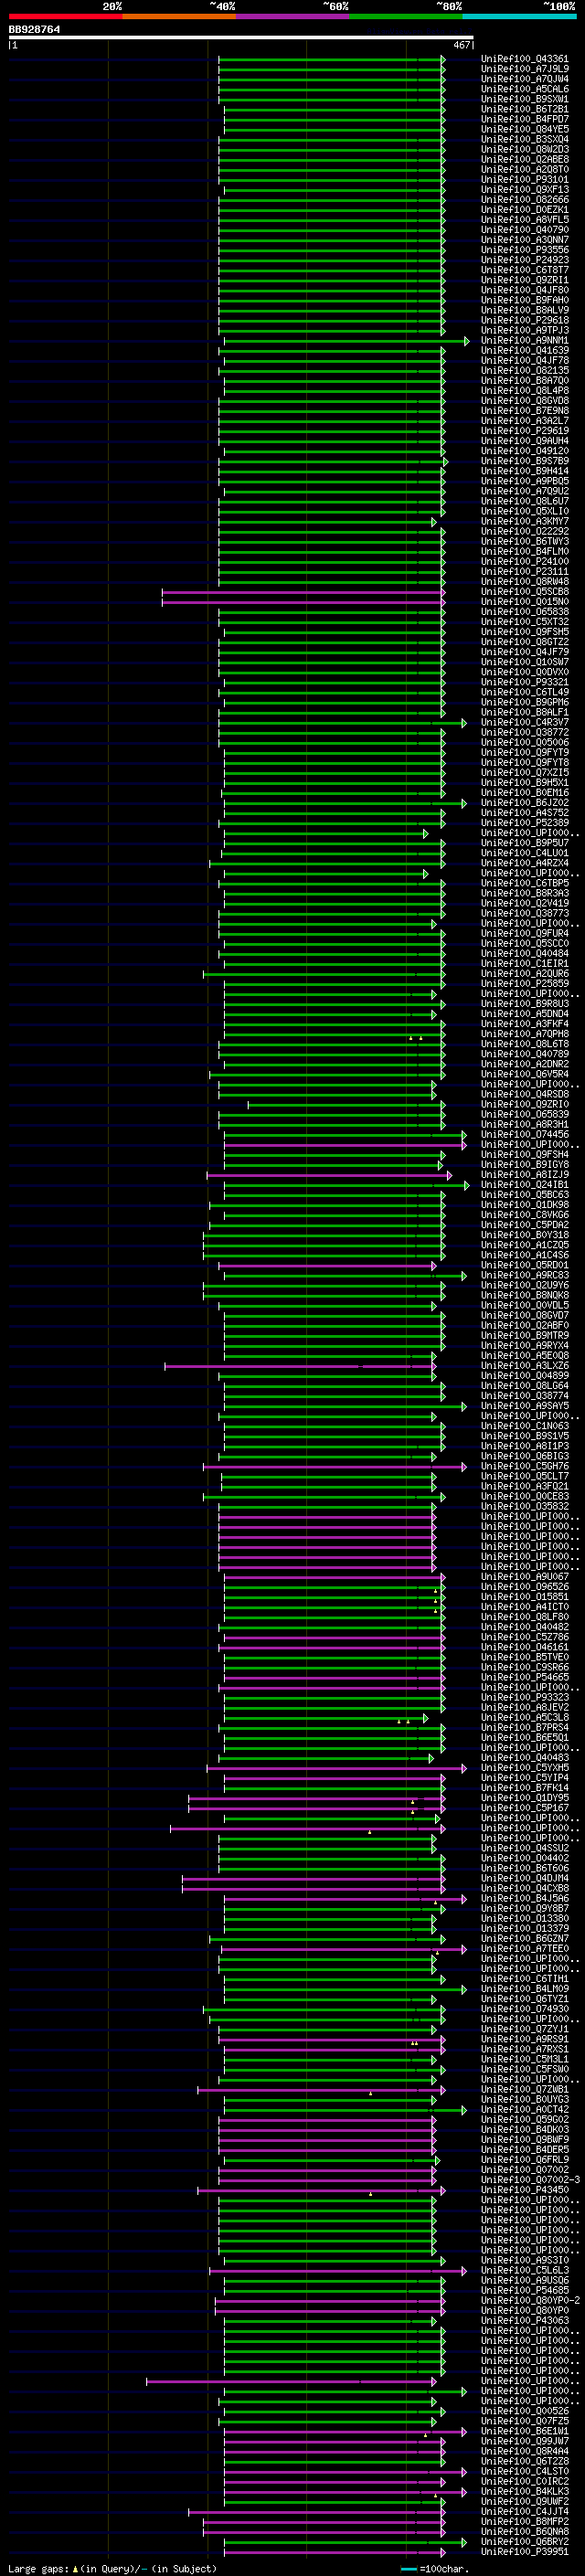Click the cyan ~100% identity legend segment
The width and height of the screenshot is (585, 2576).
(520, 16)
